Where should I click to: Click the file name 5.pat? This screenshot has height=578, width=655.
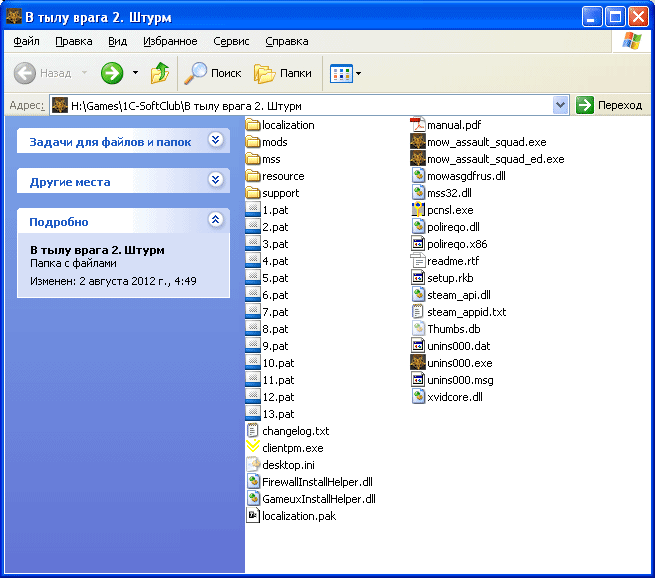coord(275,278)
